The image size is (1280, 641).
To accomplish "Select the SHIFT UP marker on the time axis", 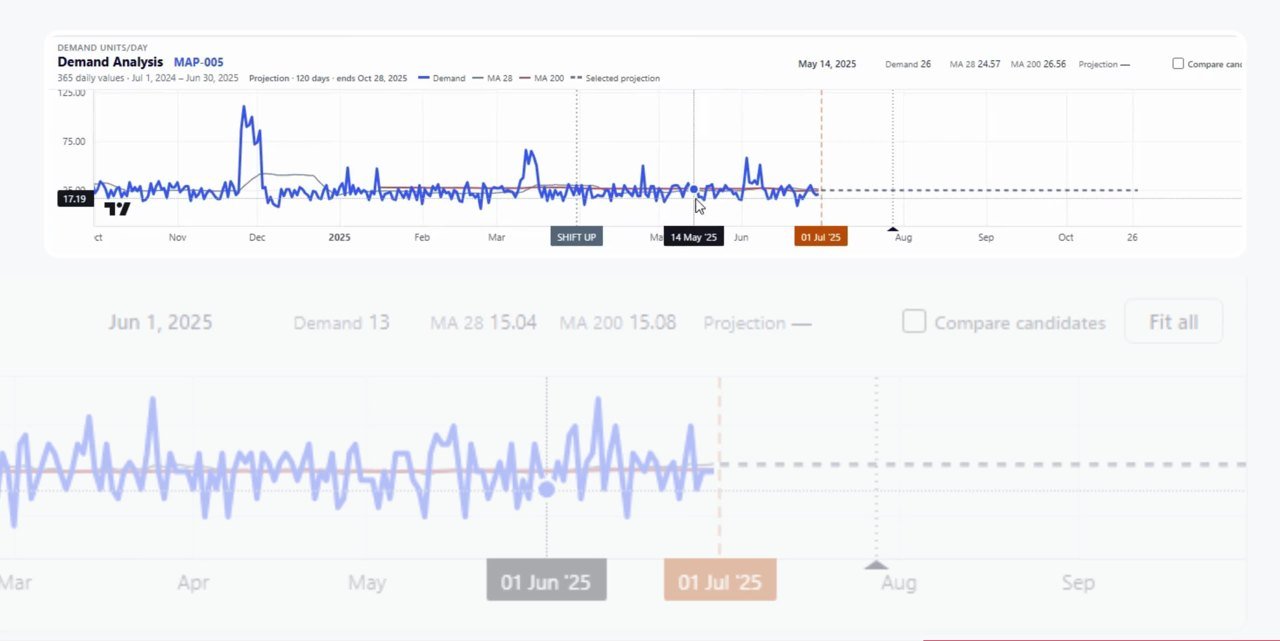I will coord(577,237).
